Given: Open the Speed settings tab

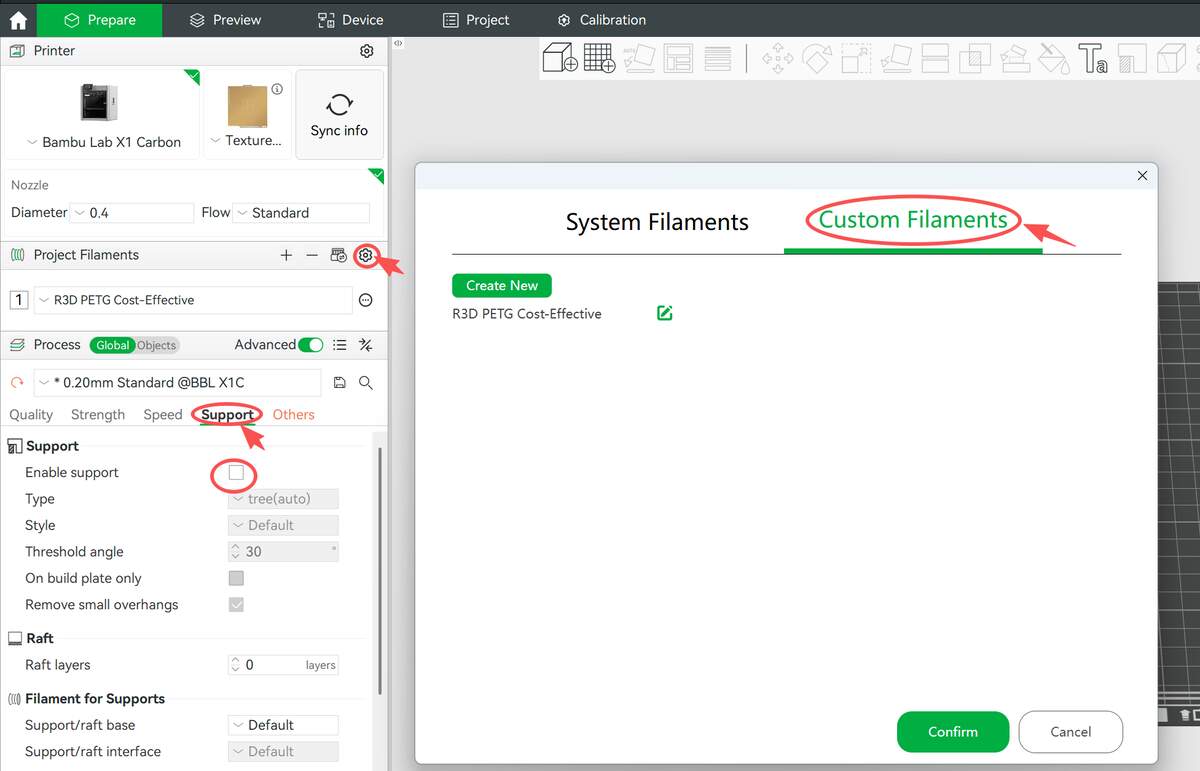Looking at the screenshot, I should coord(162,414).
